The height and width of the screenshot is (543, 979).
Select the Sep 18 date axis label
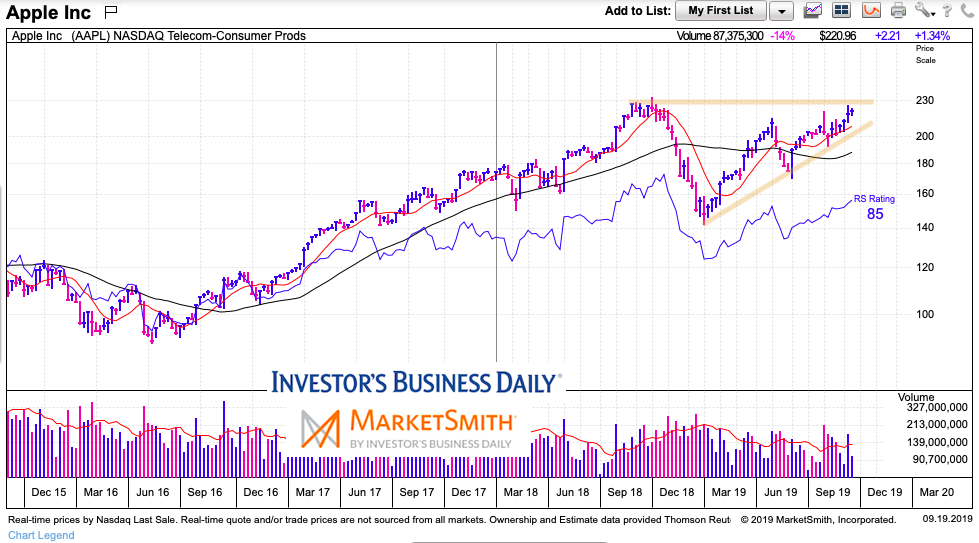coord(625,492)
